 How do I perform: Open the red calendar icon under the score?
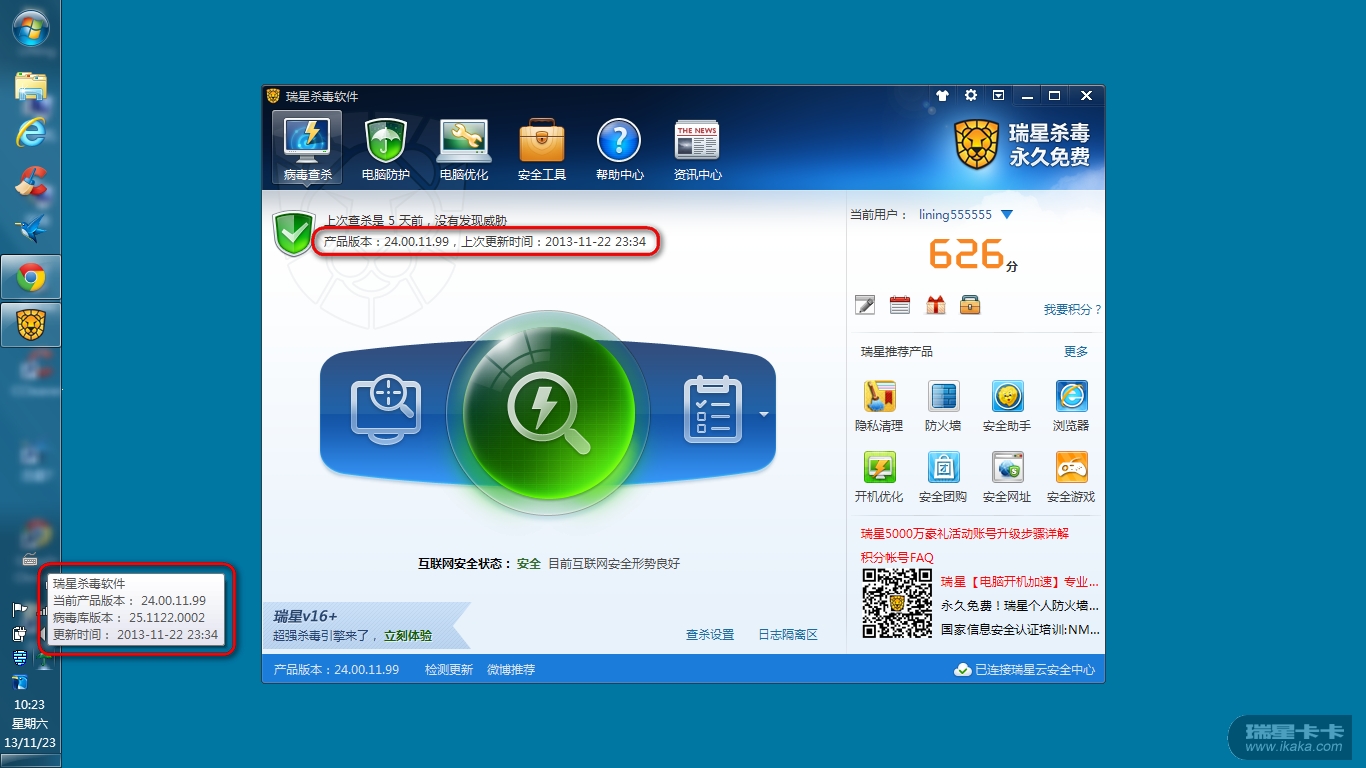(900, 305)
